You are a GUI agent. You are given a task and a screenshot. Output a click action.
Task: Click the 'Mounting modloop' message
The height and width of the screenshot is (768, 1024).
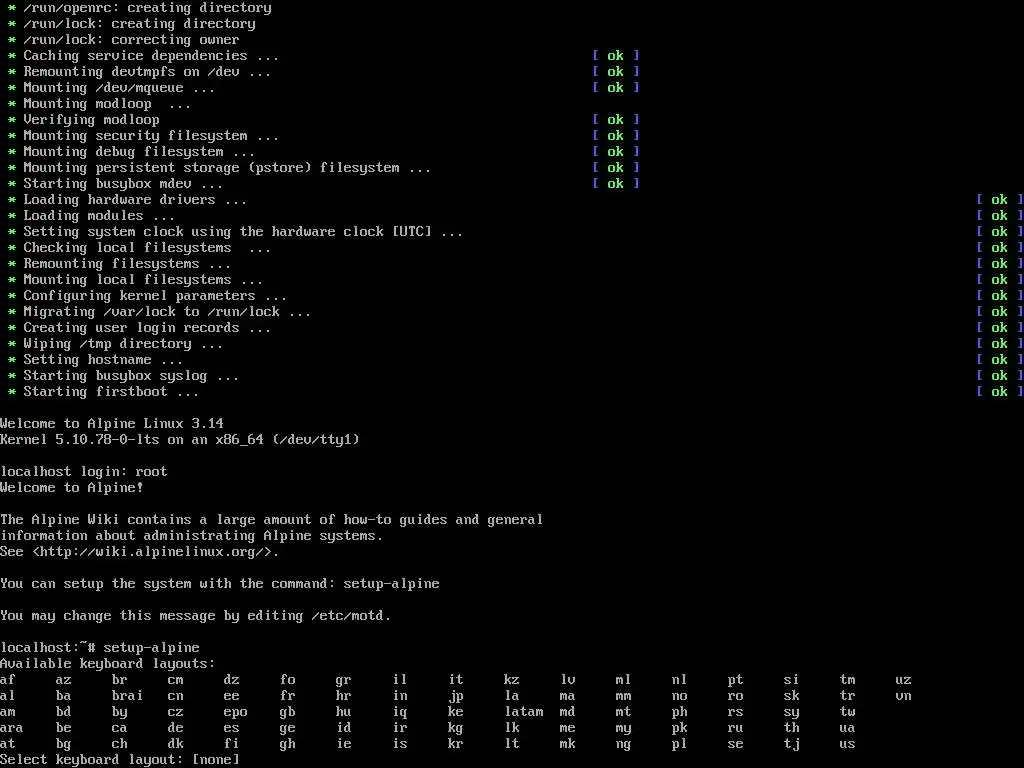click(x=106, y=104)
